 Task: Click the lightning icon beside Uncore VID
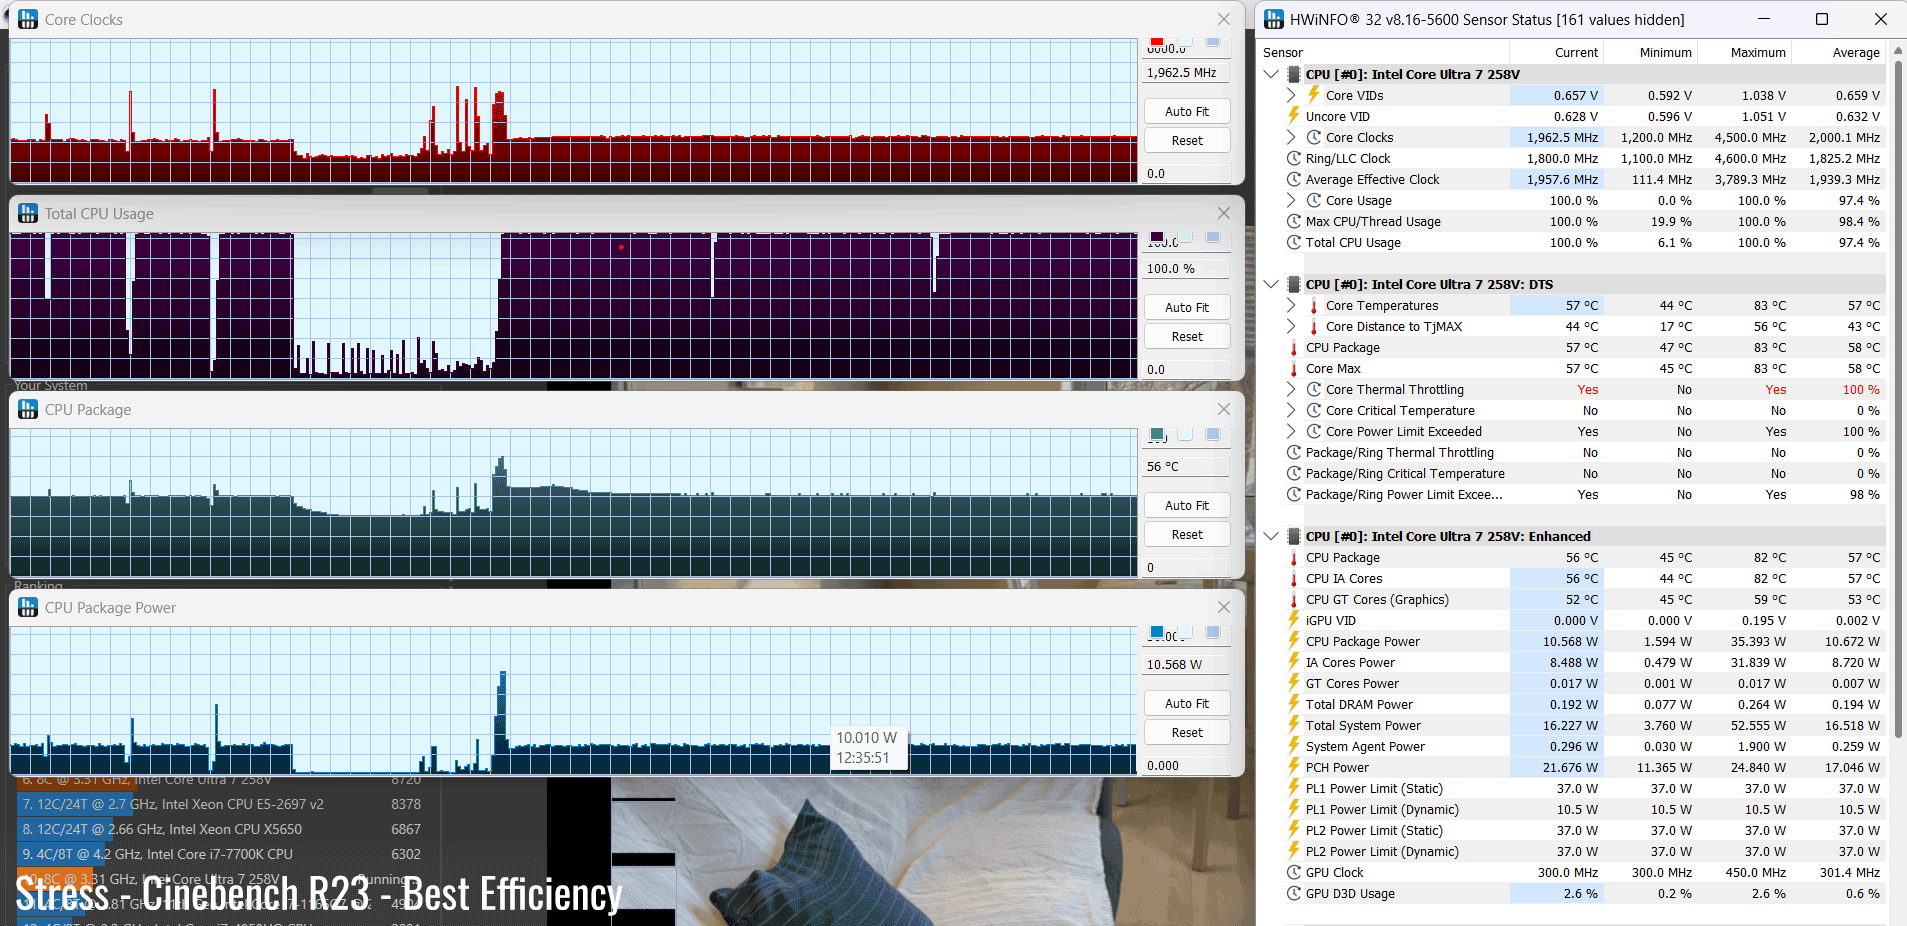(1294, 116)
